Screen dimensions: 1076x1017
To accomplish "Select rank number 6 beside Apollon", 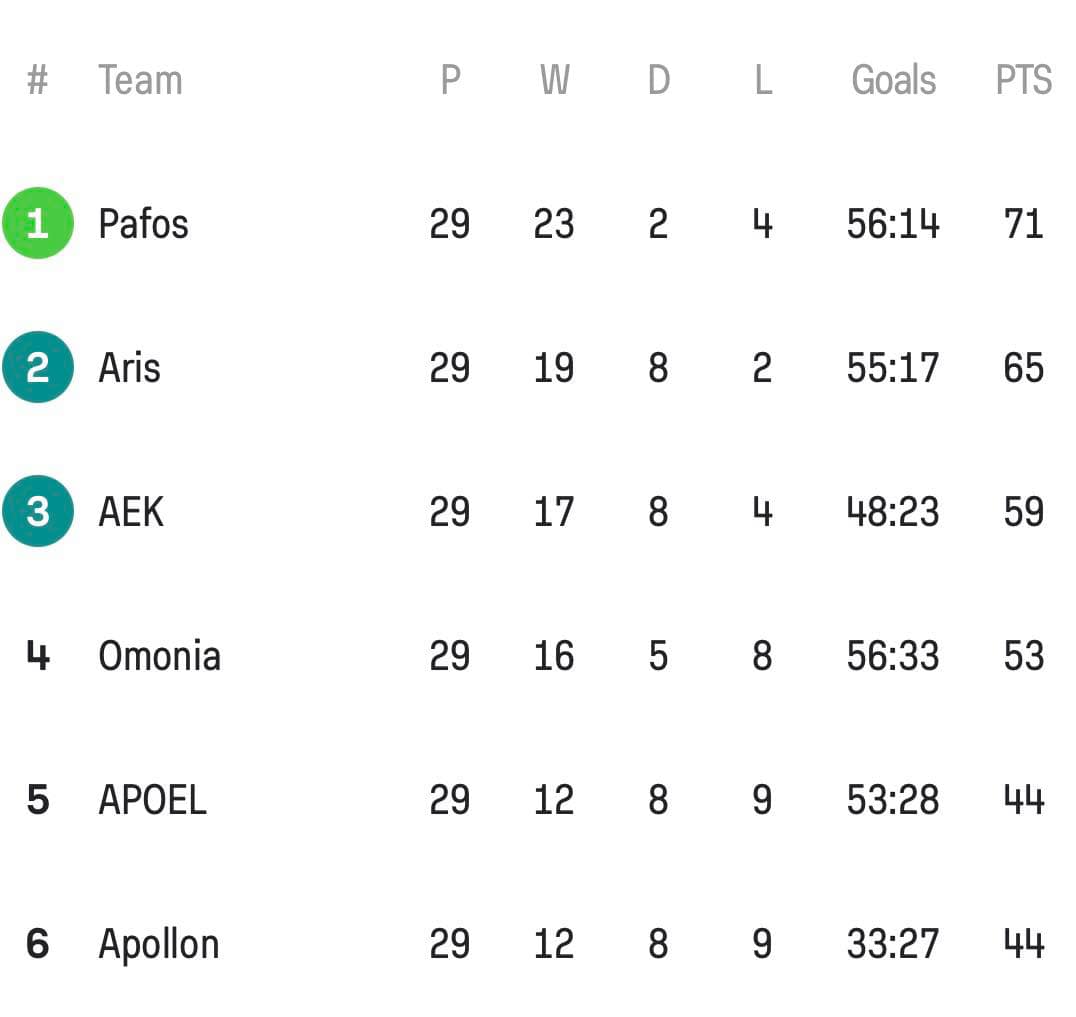I will click(x=38, y=944).
